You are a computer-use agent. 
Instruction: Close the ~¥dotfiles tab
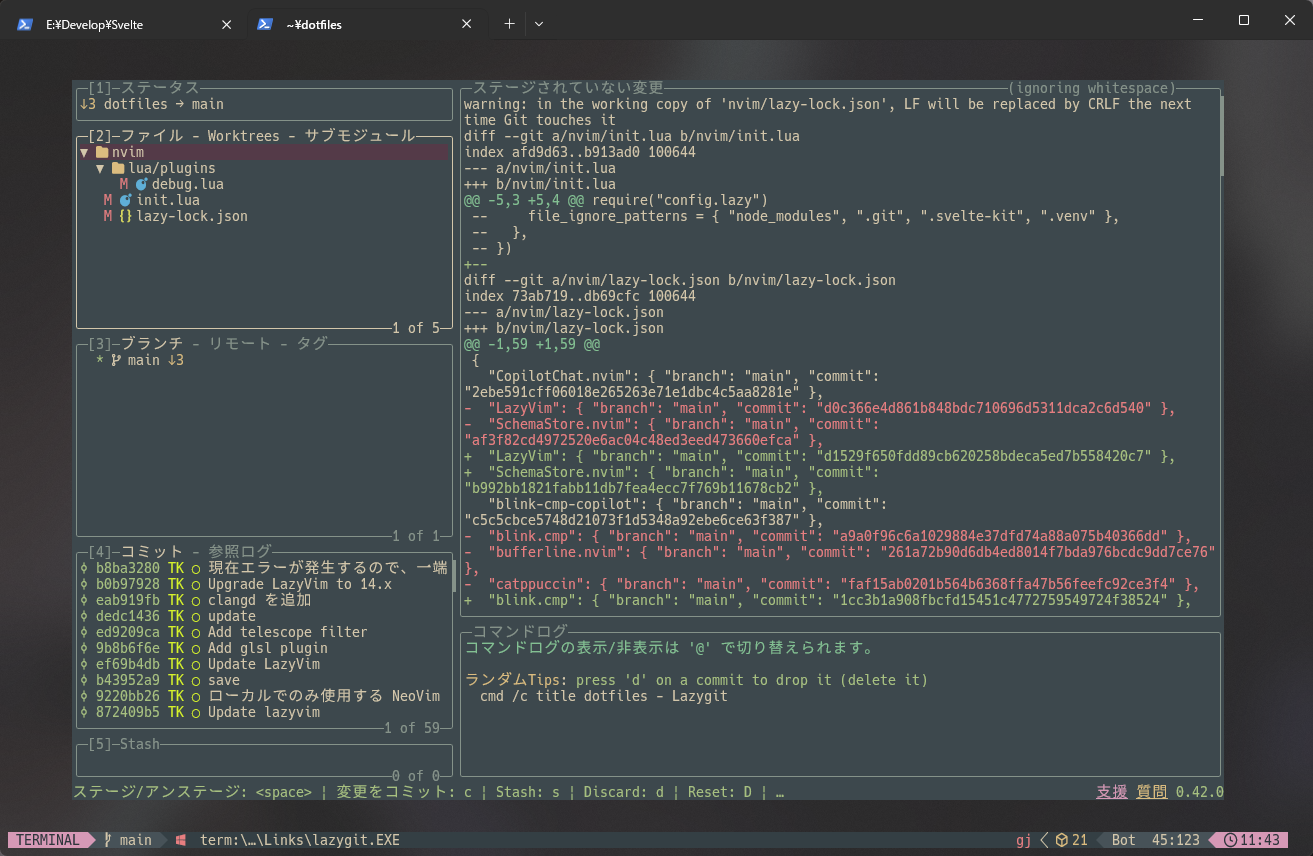coord(467,24)
